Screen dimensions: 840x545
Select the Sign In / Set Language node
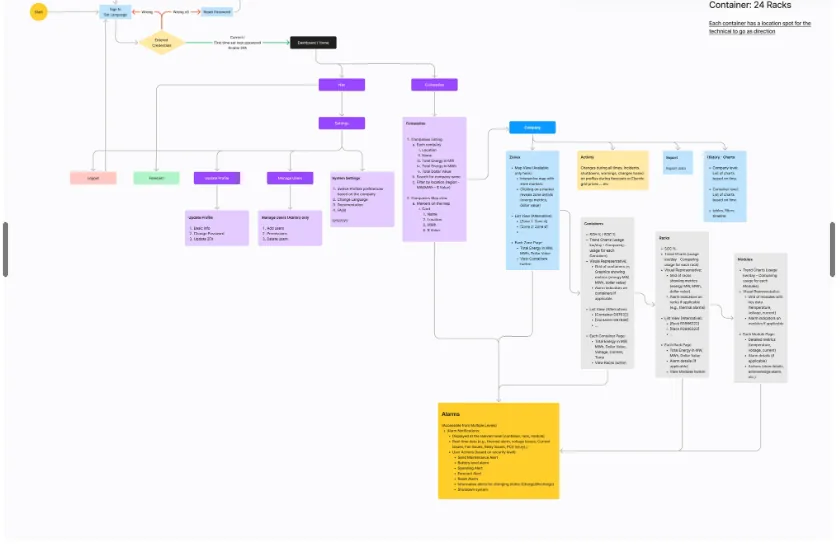(x=115, y=12)
